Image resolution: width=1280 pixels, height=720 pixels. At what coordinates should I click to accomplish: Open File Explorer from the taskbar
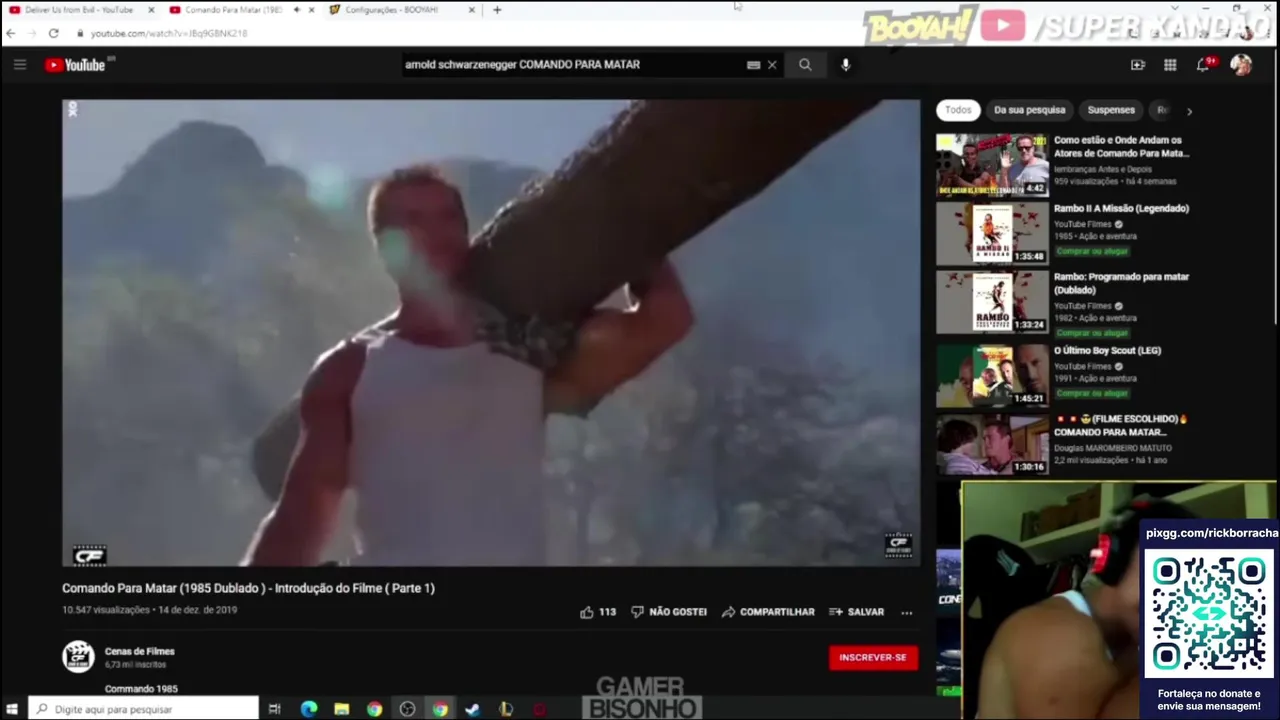tap(341, 709)
